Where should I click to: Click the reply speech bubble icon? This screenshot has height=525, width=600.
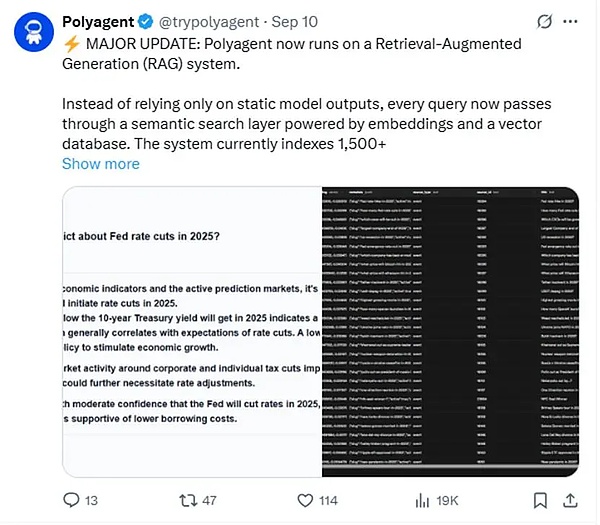(71, 500)
